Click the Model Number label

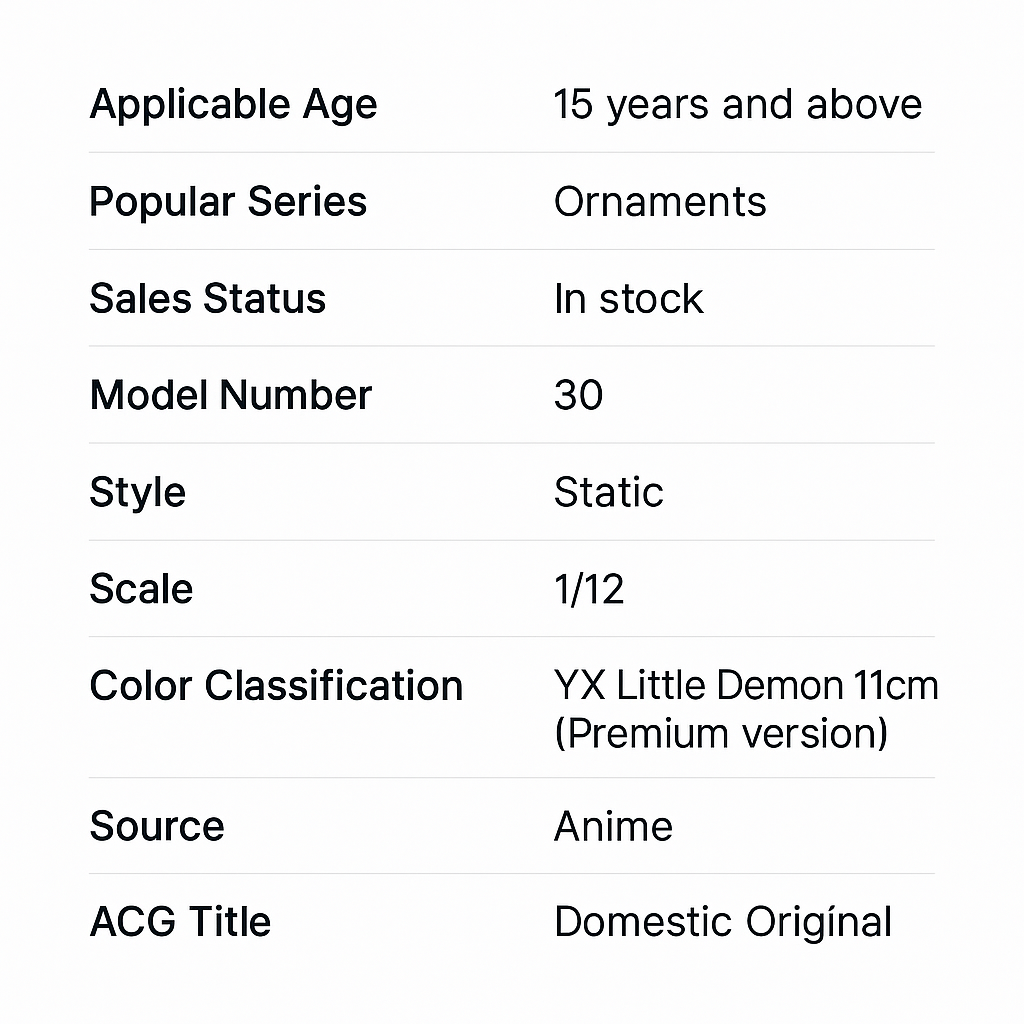click(230, 396)
